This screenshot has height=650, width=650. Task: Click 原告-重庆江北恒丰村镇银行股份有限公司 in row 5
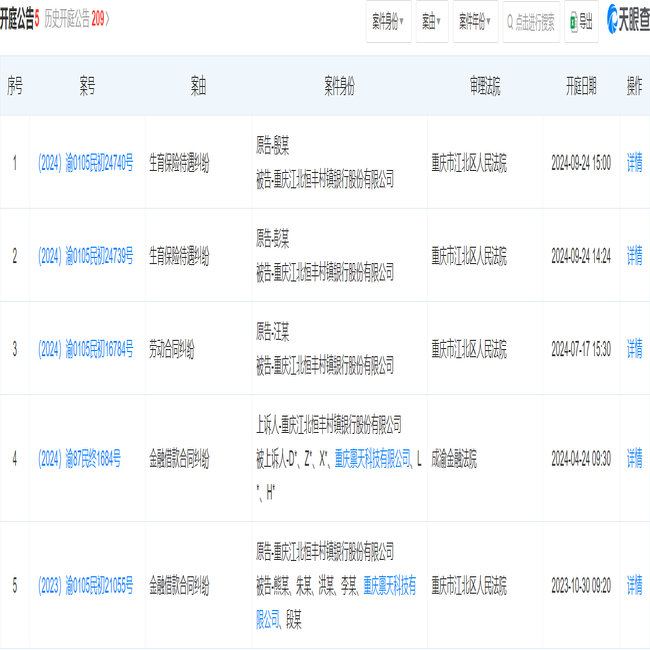(x=325, y=551)
